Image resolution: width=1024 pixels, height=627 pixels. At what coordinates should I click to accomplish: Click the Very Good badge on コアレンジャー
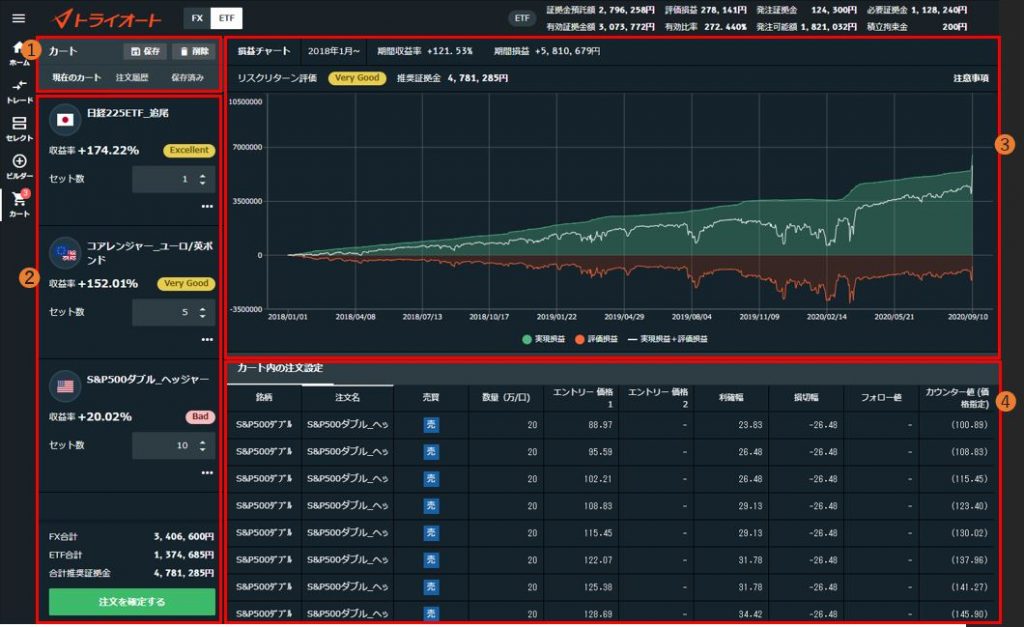(x=186, y=283)
